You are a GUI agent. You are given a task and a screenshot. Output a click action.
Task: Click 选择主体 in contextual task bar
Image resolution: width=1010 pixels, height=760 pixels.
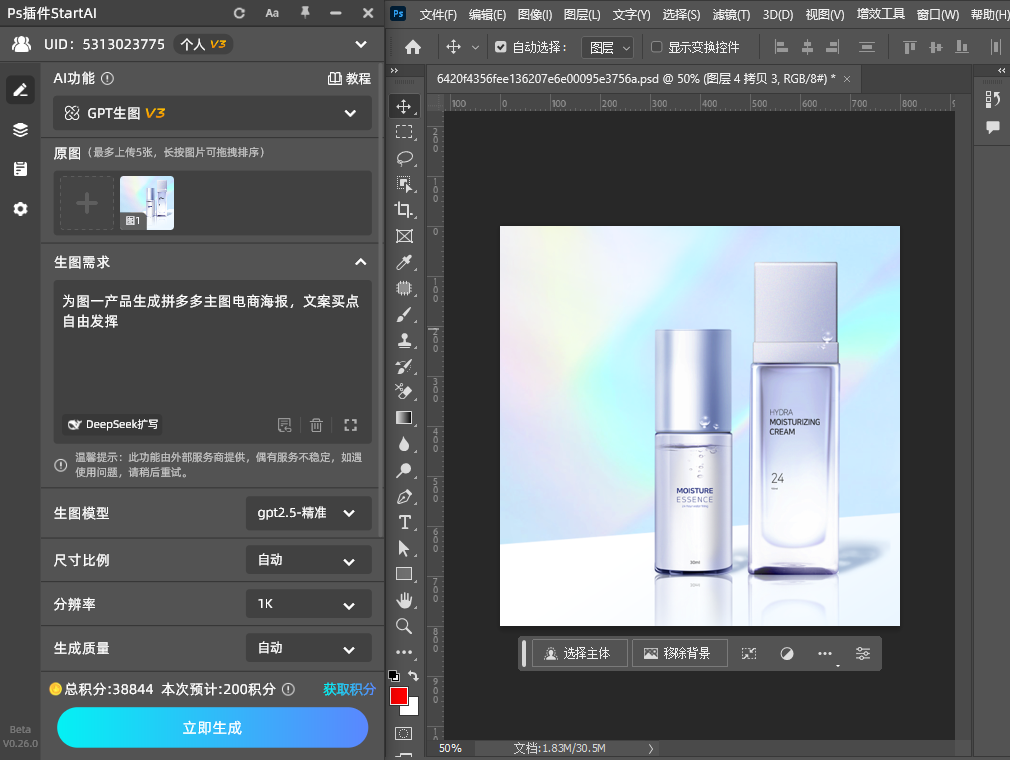pos(580,654)
